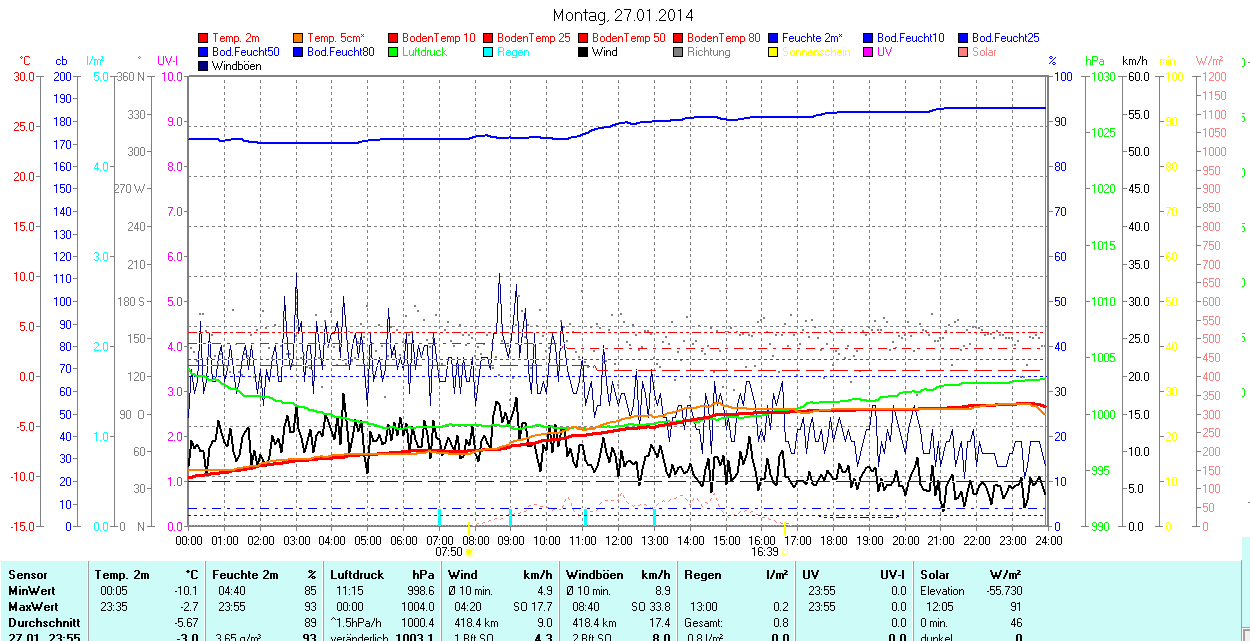Click the Luftdruck column header in the table
Image resolution: width=1250 pixels, height=641 pixels.
[356, 575]
